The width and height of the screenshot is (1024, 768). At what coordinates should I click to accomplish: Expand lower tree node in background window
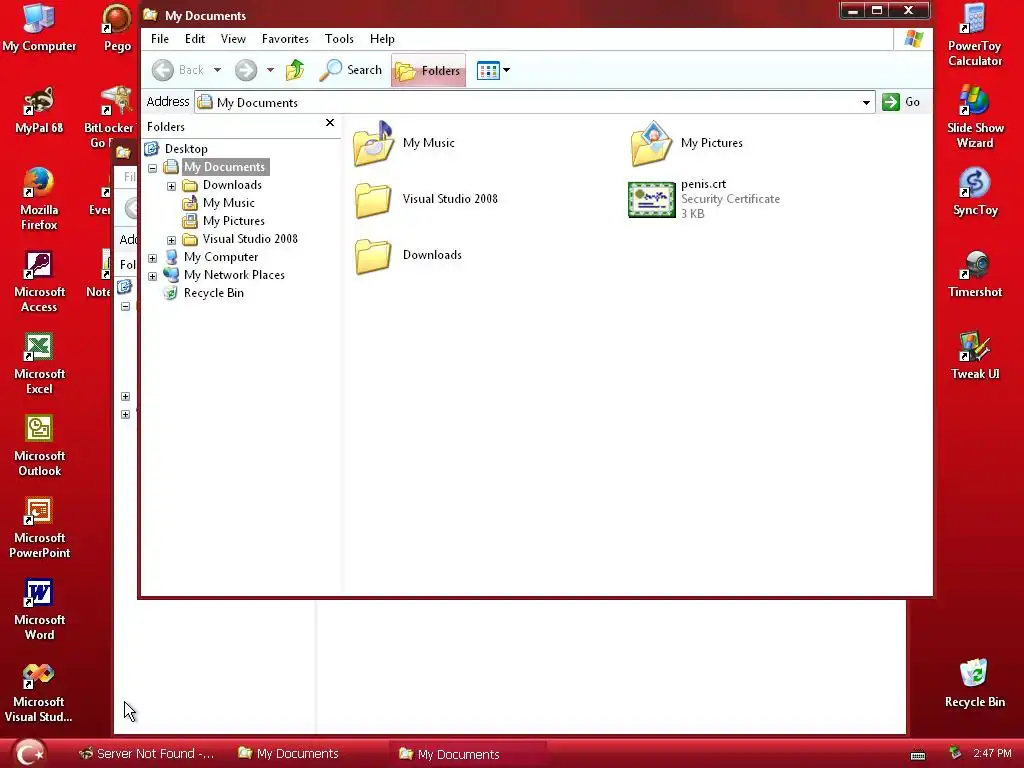125,415
